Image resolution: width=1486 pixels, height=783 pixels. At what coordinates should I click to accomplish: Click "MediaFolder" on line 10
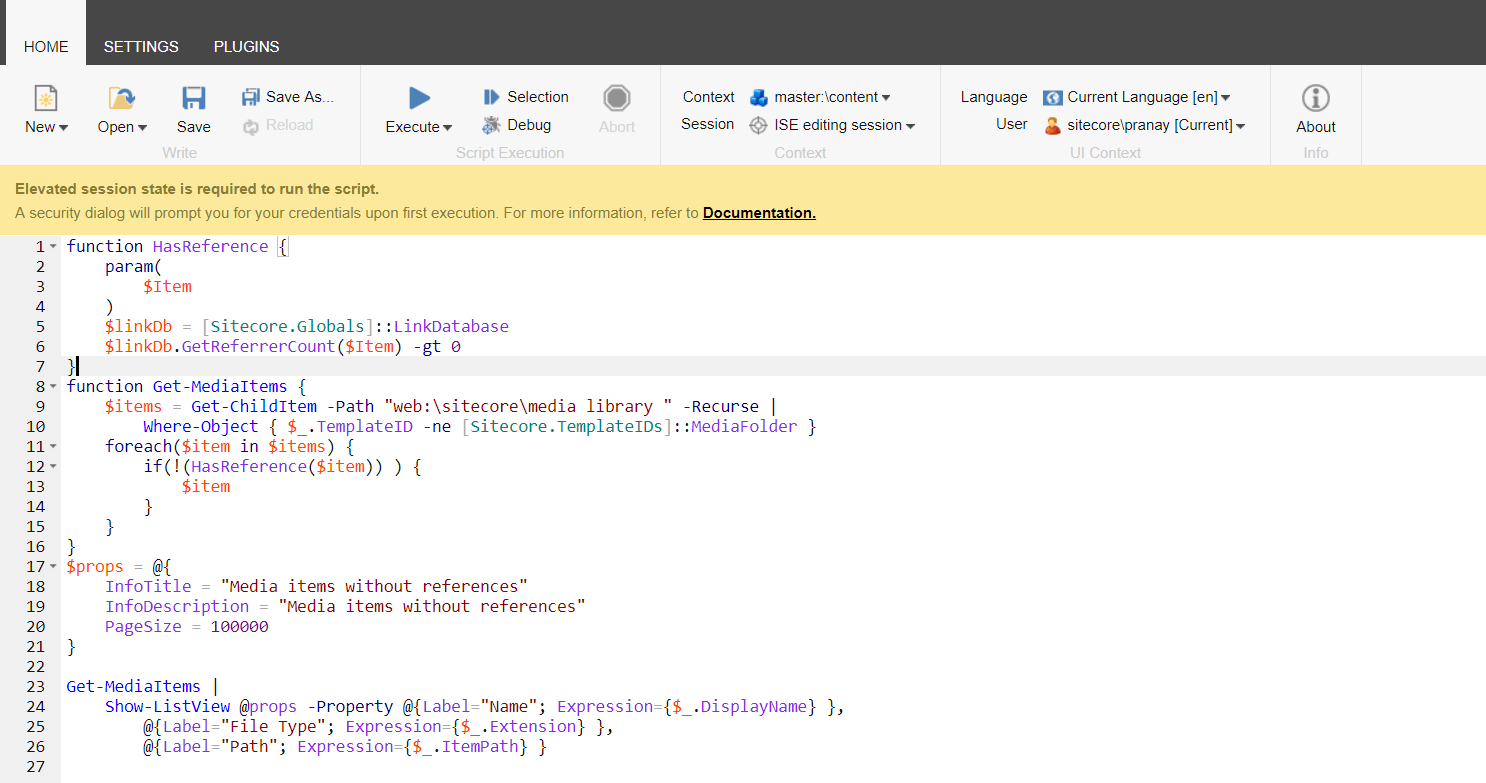pos(745,426)
